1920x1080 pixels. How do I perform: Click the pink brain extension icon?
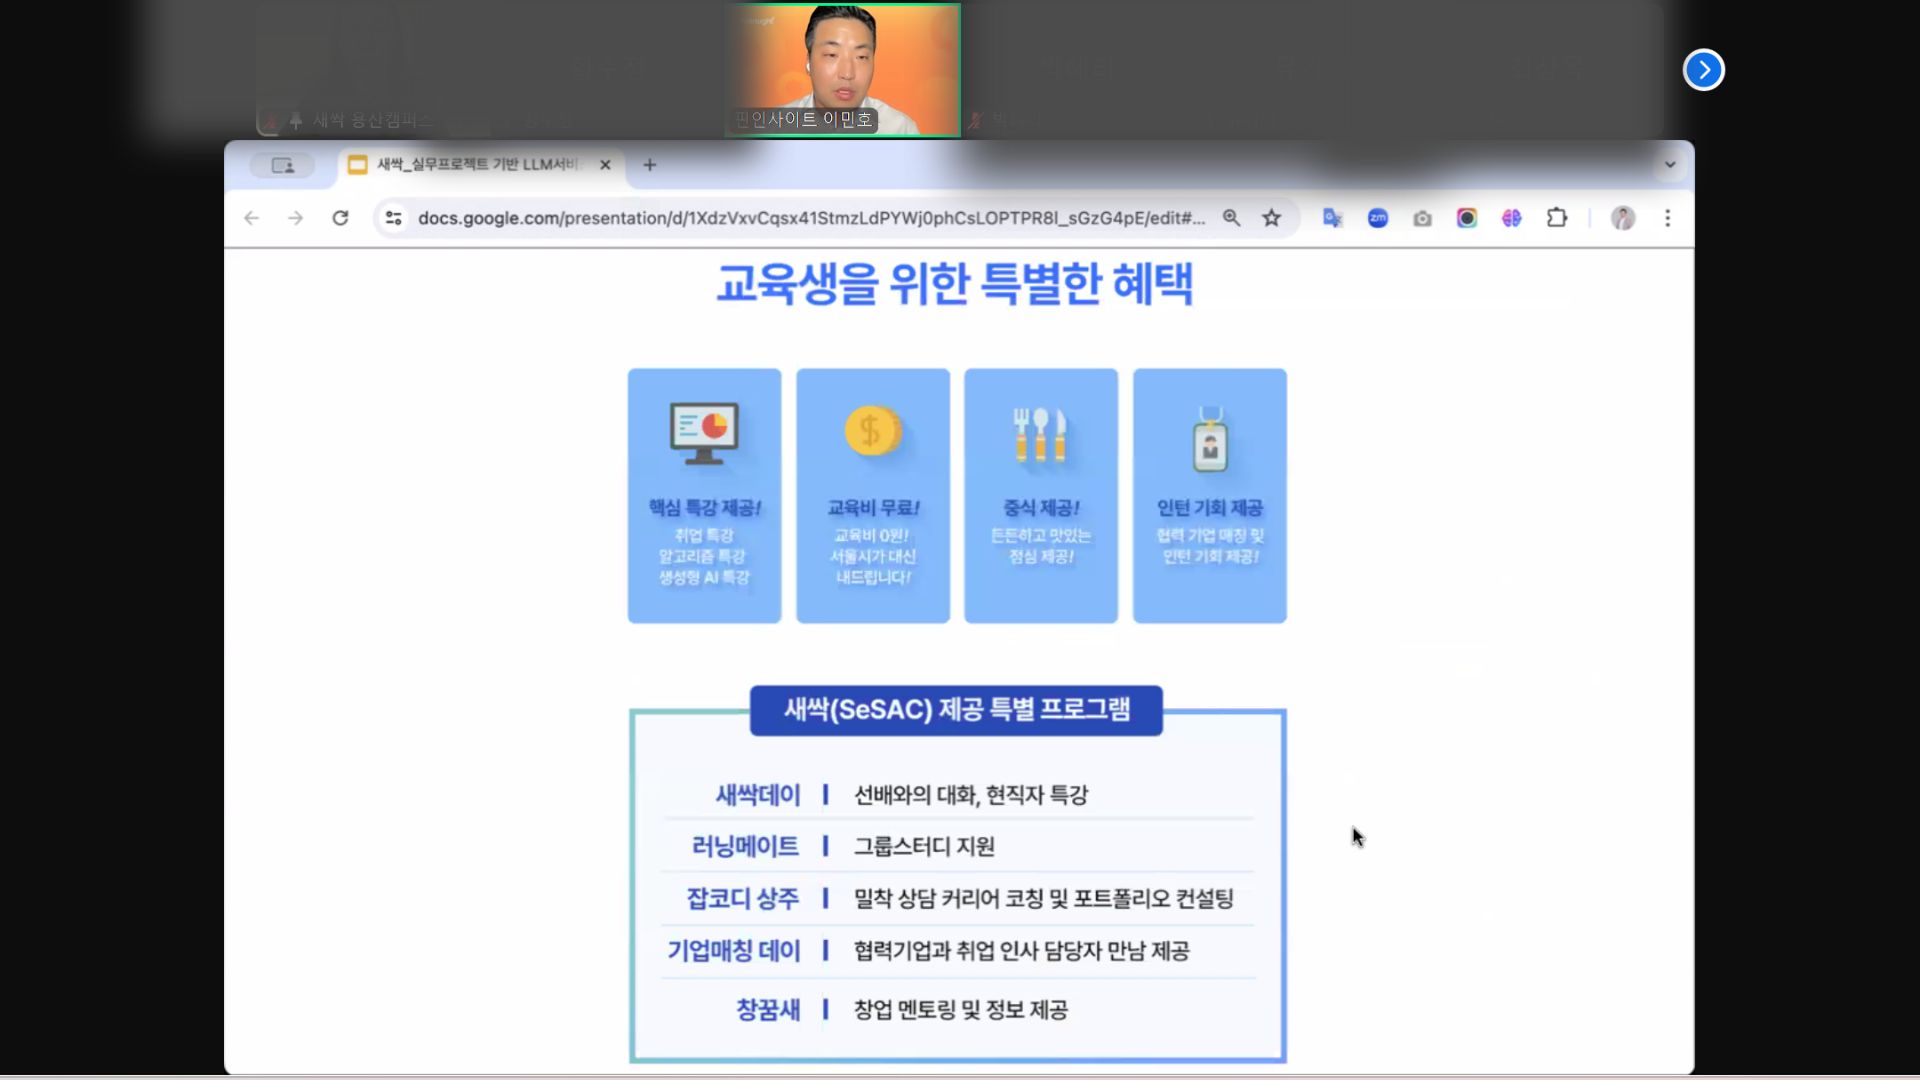coord(1511,218)
